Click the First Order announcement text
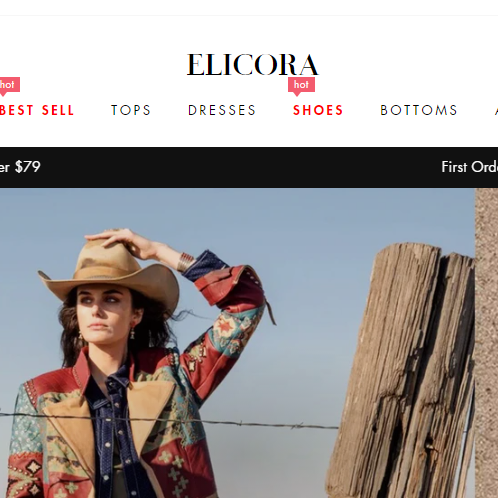Viewport: 498px width, 498px height. [469, 167]
